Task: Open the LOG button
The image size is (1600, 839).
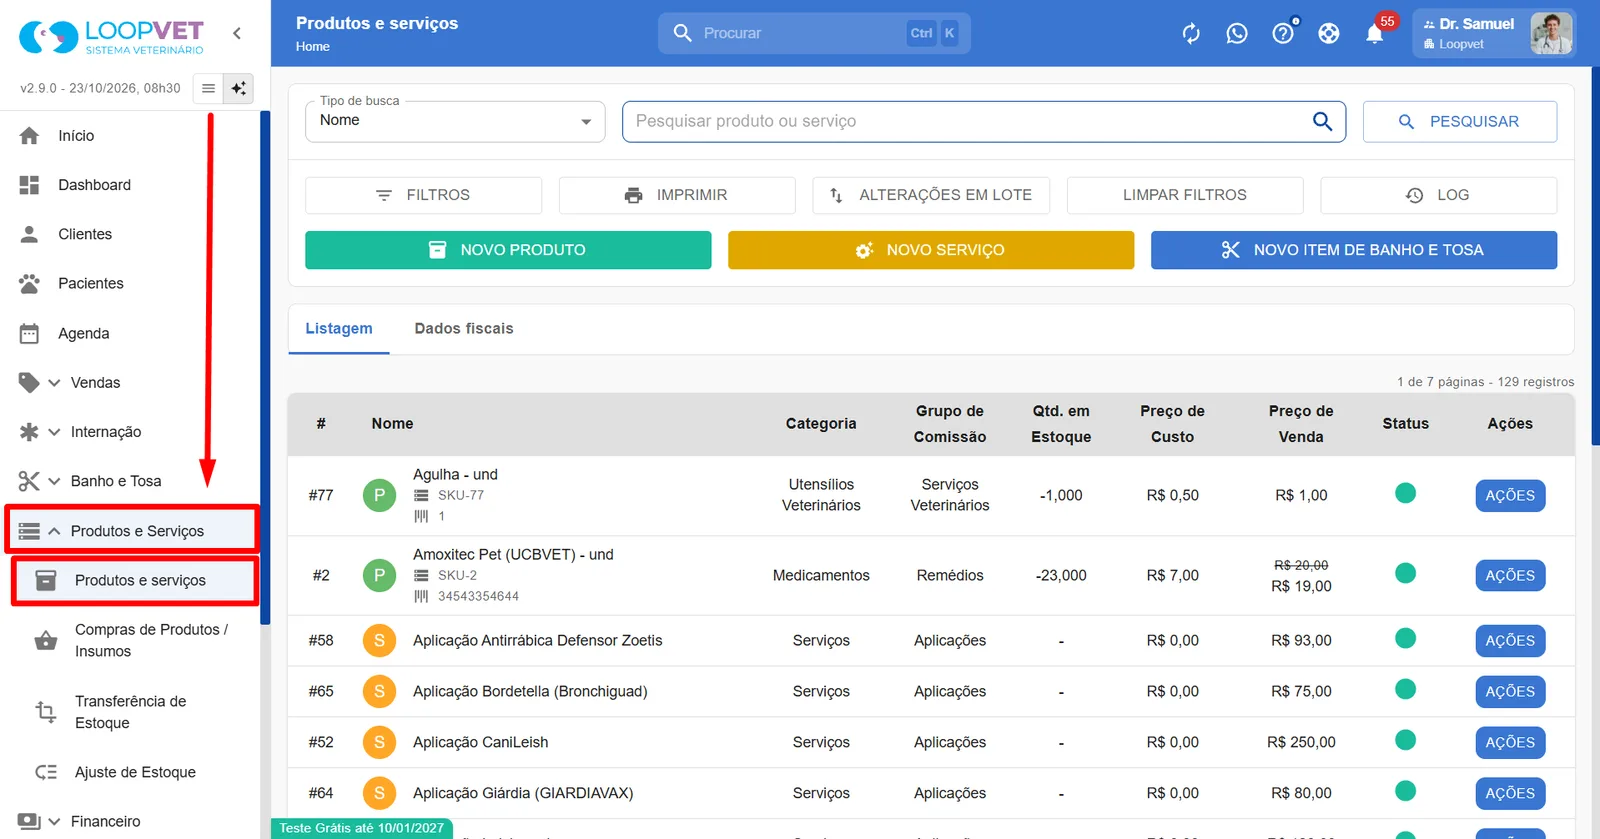Action: click(x=1439, y=195)
